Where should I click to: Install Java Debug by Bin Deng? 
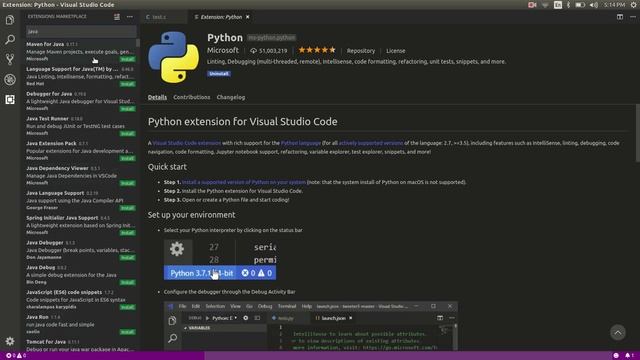point(127,282)
